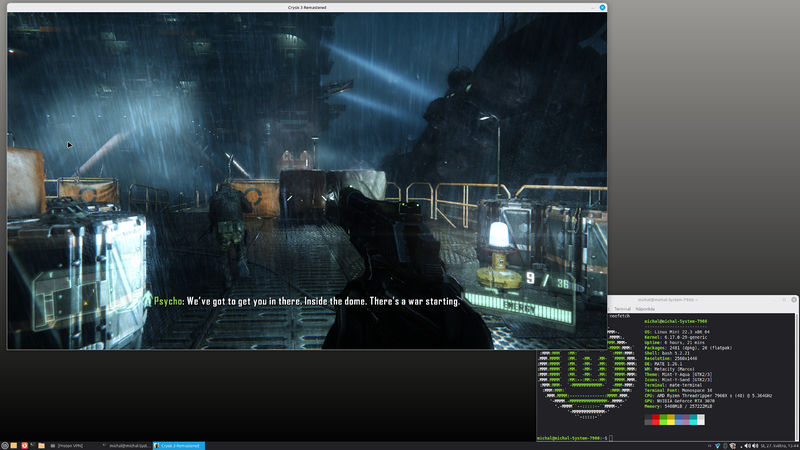The image size is (800, 450).
Task: Click the terminal vertical scrollbar
Action: point(796,377)
